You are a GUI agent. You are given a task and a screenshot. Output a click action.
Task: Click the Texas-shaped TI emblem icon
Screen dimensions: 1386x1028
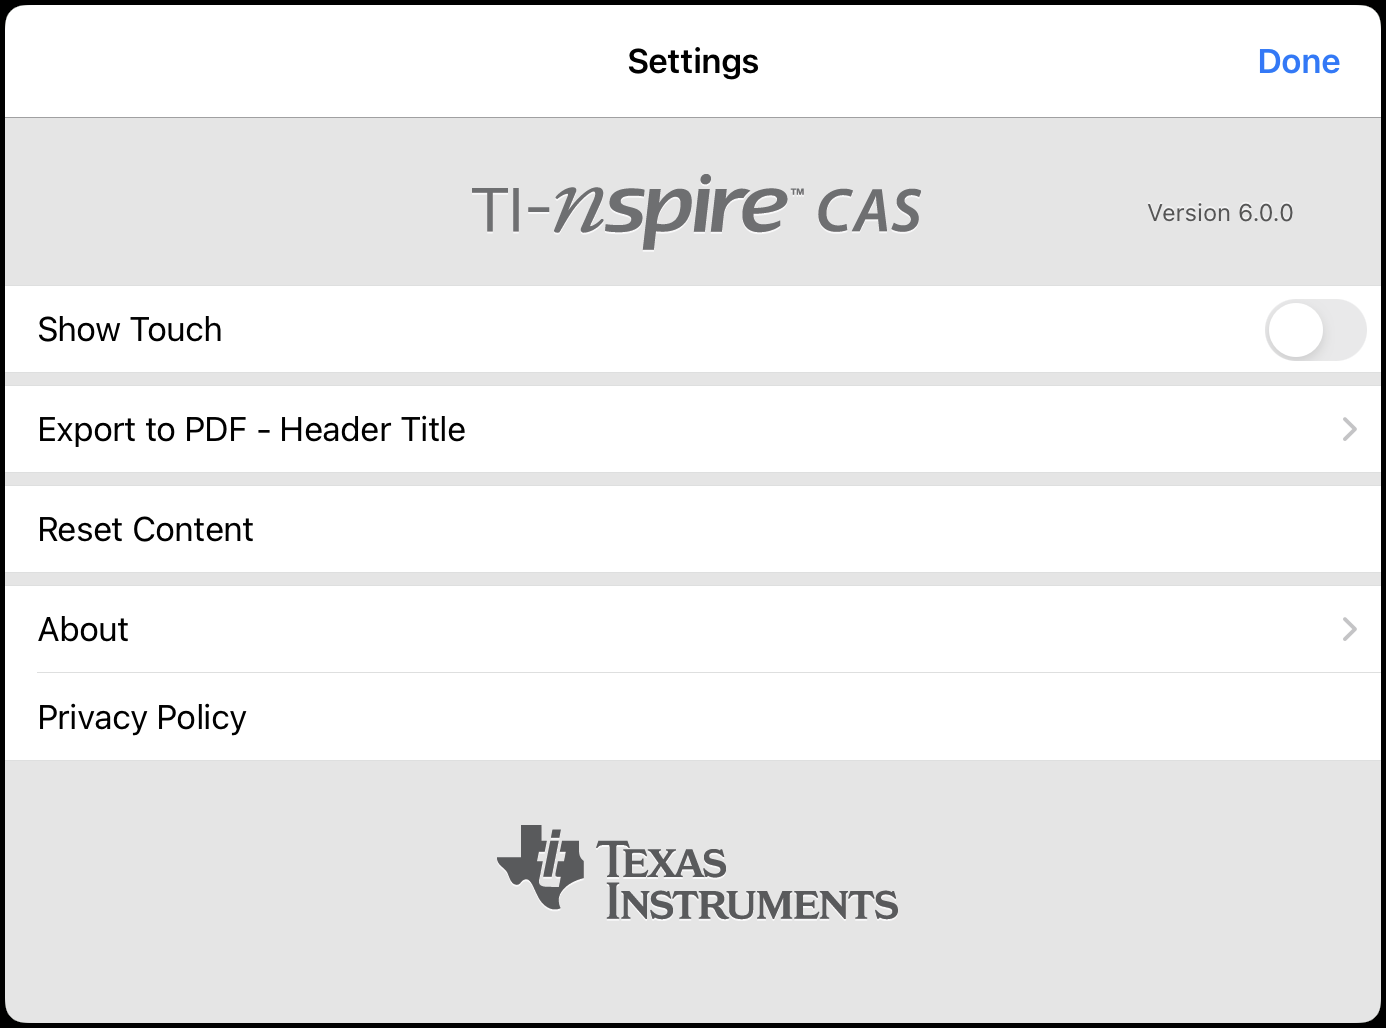coord(542,866)
